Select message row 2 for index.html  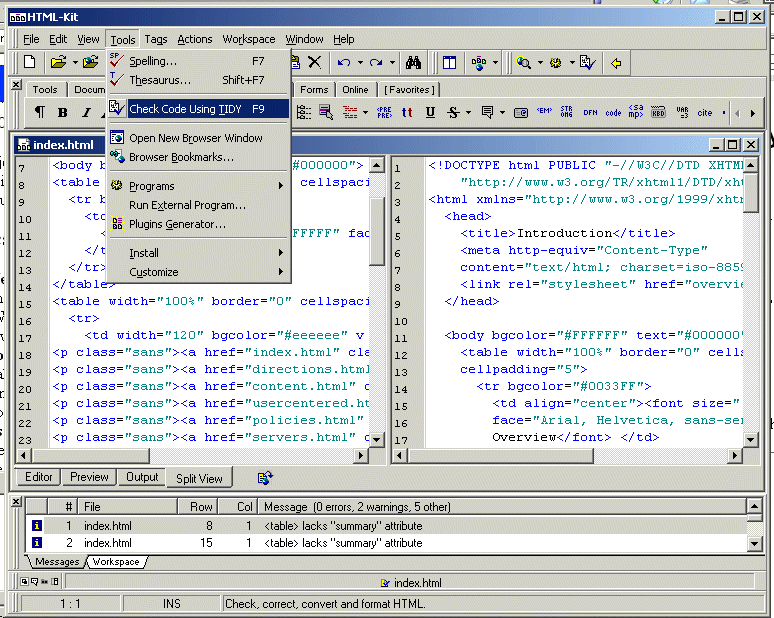[387, 543]
